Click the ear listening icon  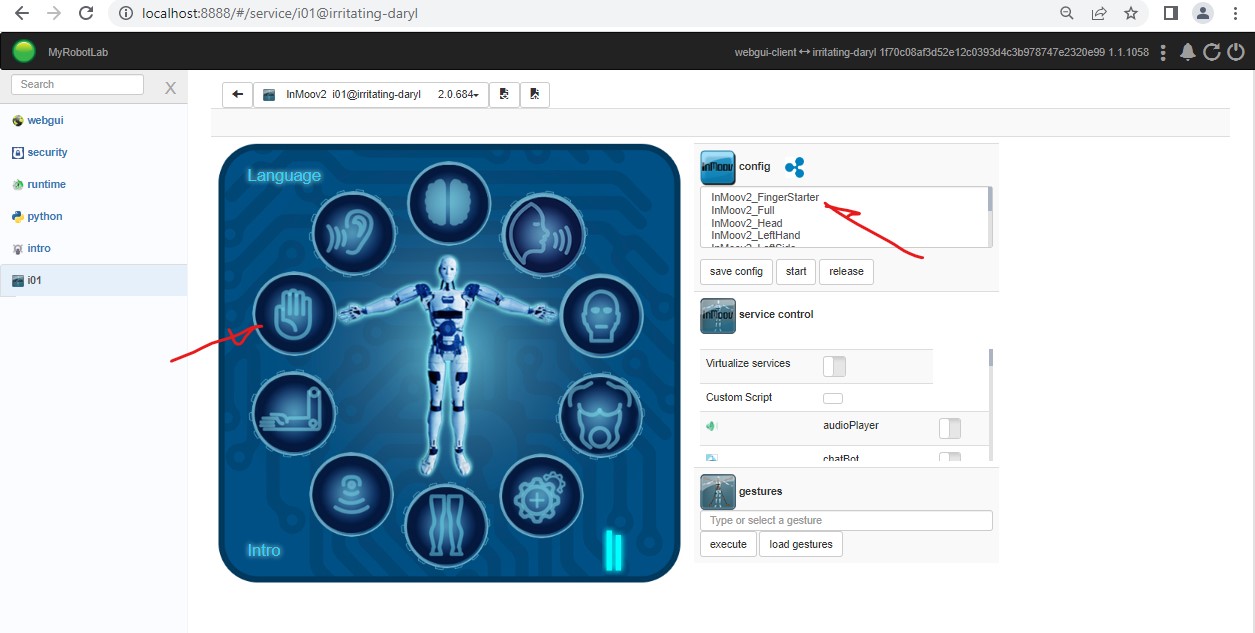pyautogui.click(x=354, y=236)
